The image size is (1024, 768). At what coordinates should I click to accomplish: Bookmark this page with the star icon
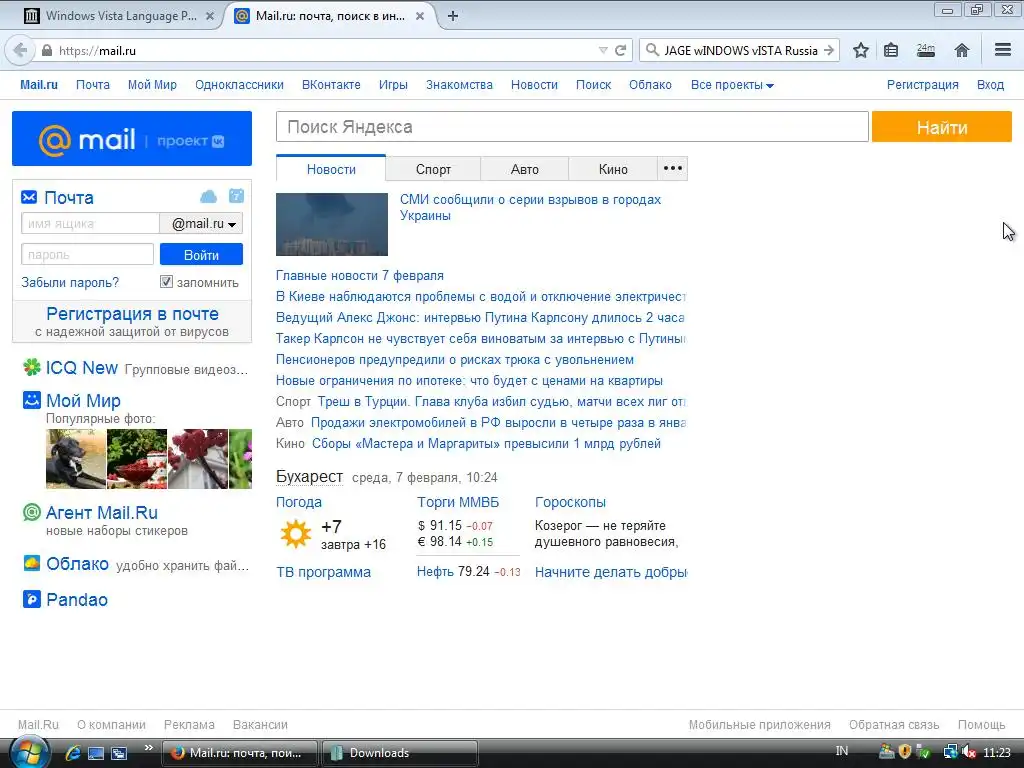(x=861, y=50)
